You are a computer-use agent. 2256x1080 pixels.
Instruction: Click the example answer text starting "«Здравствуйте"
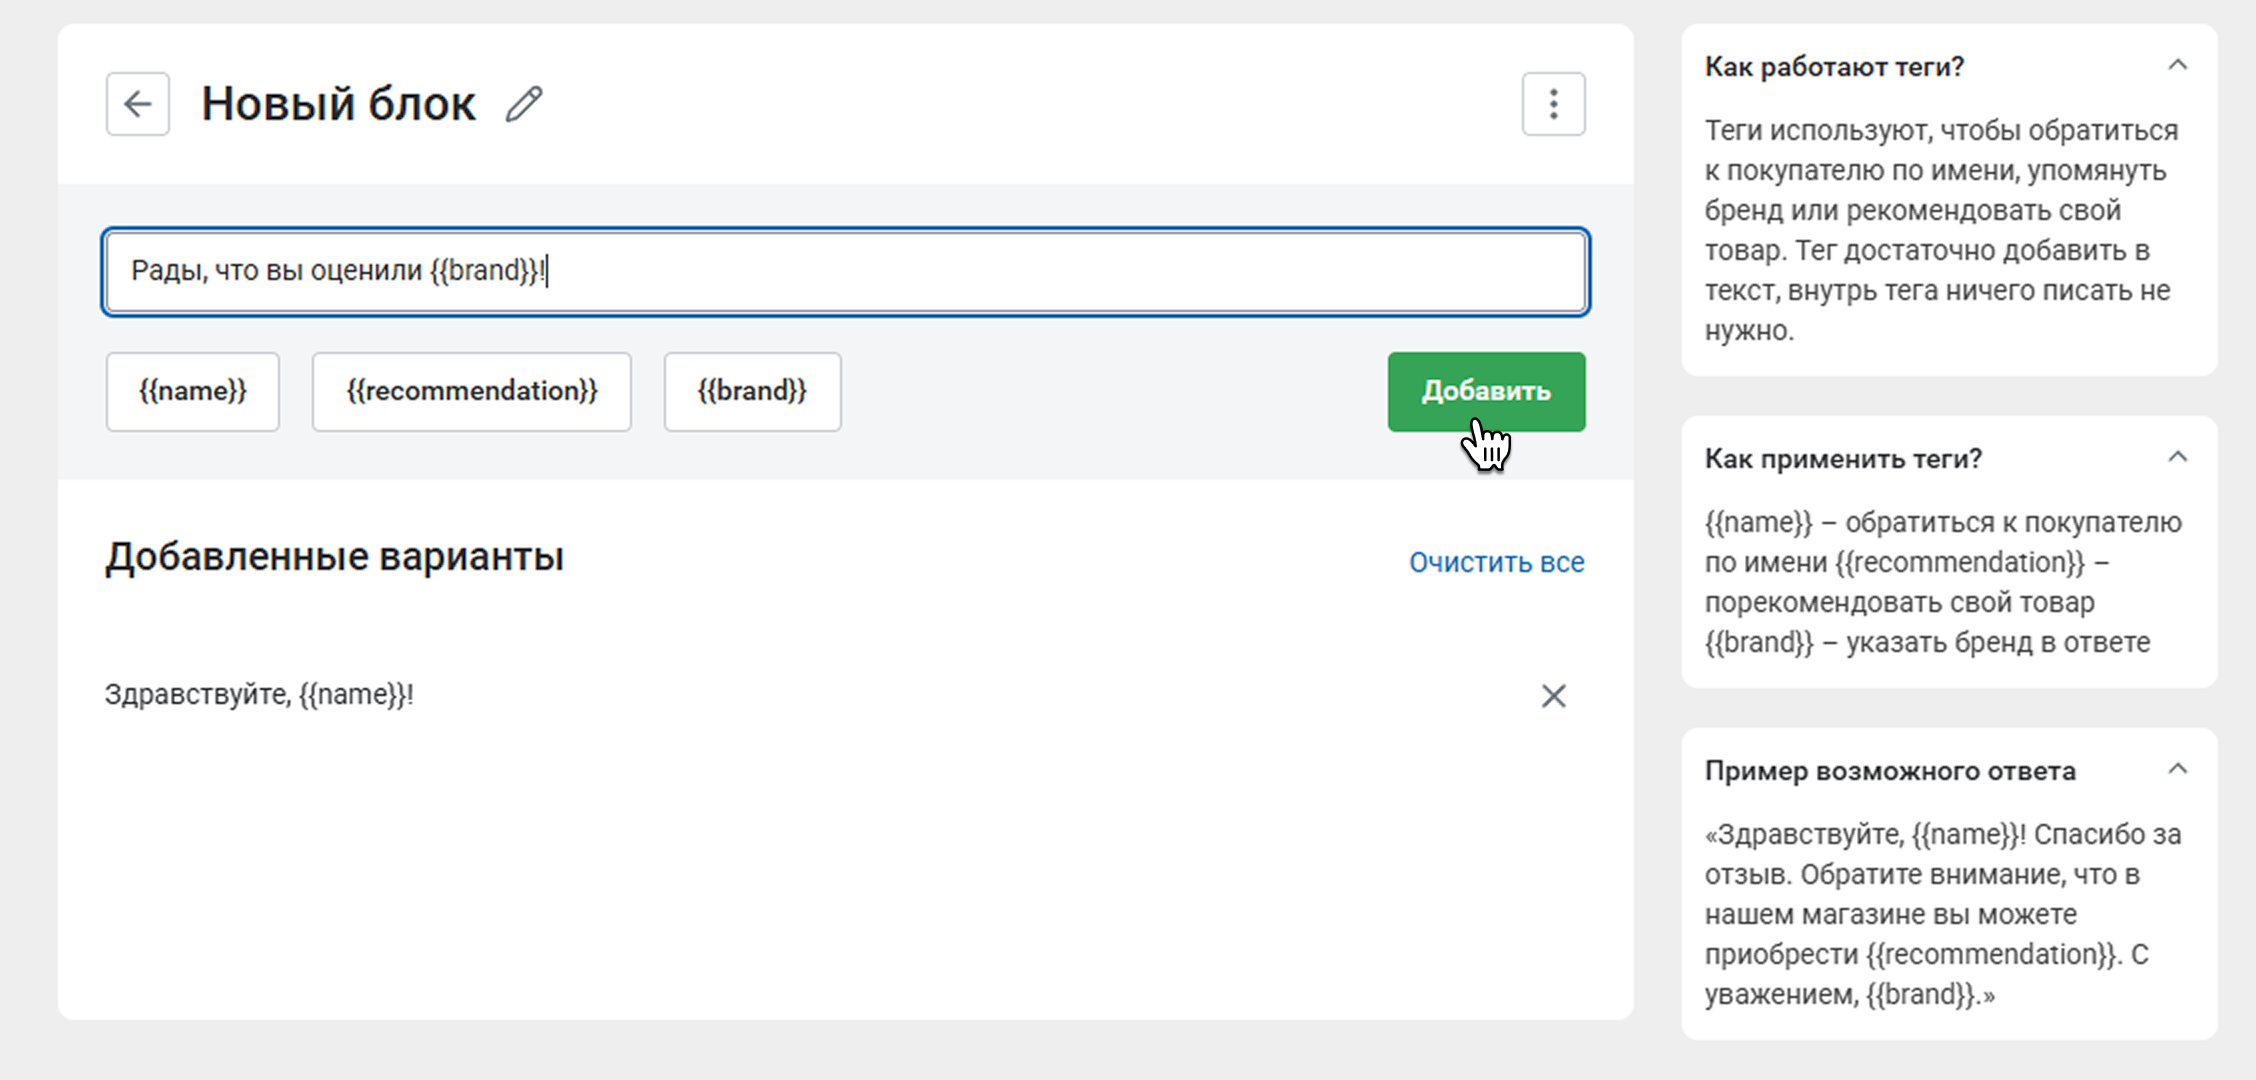tap(1942, 914)
